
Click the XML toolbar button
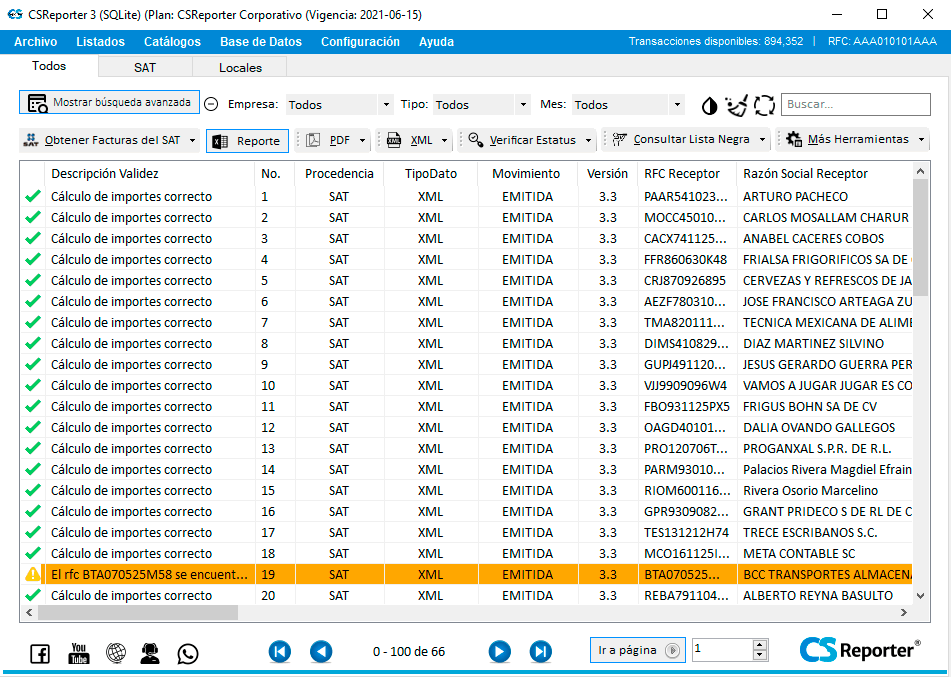click(411, 140)
